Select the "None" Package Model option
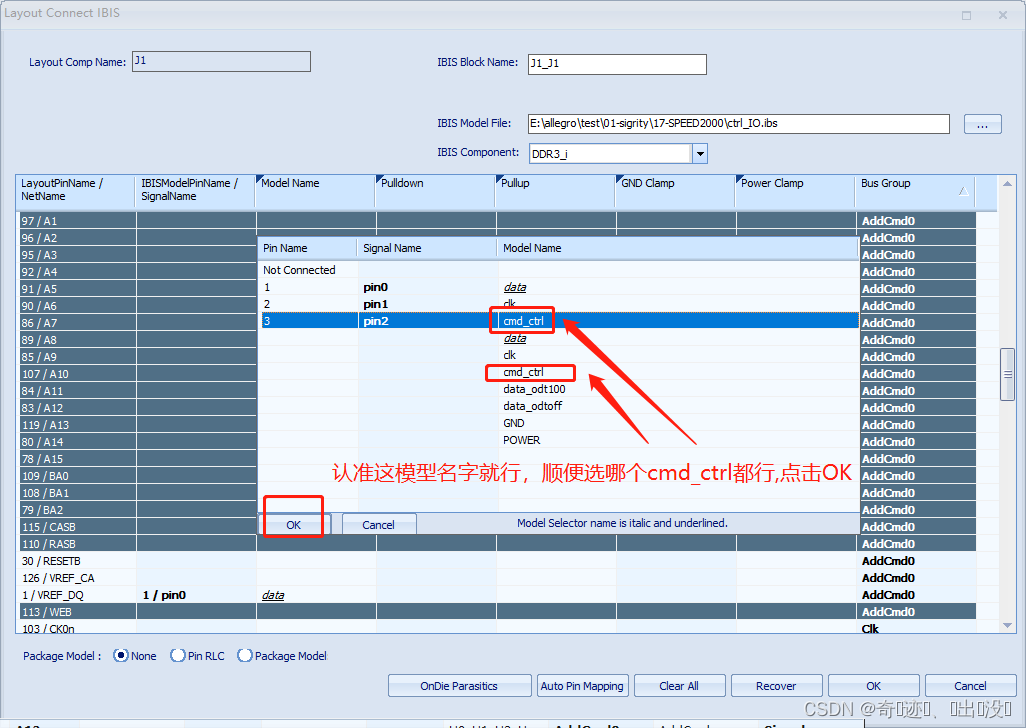Screen dimensions: 1026x728 122,655
